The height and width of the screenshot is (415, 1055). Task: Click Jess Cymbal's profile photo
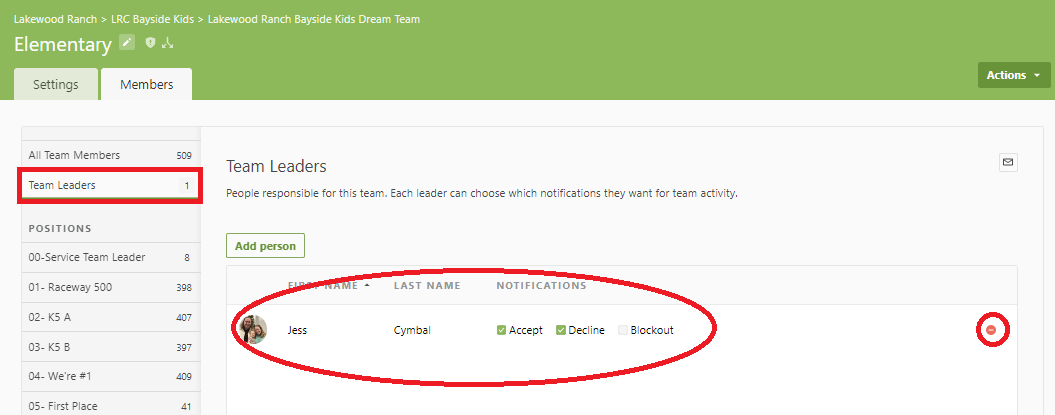253,330
